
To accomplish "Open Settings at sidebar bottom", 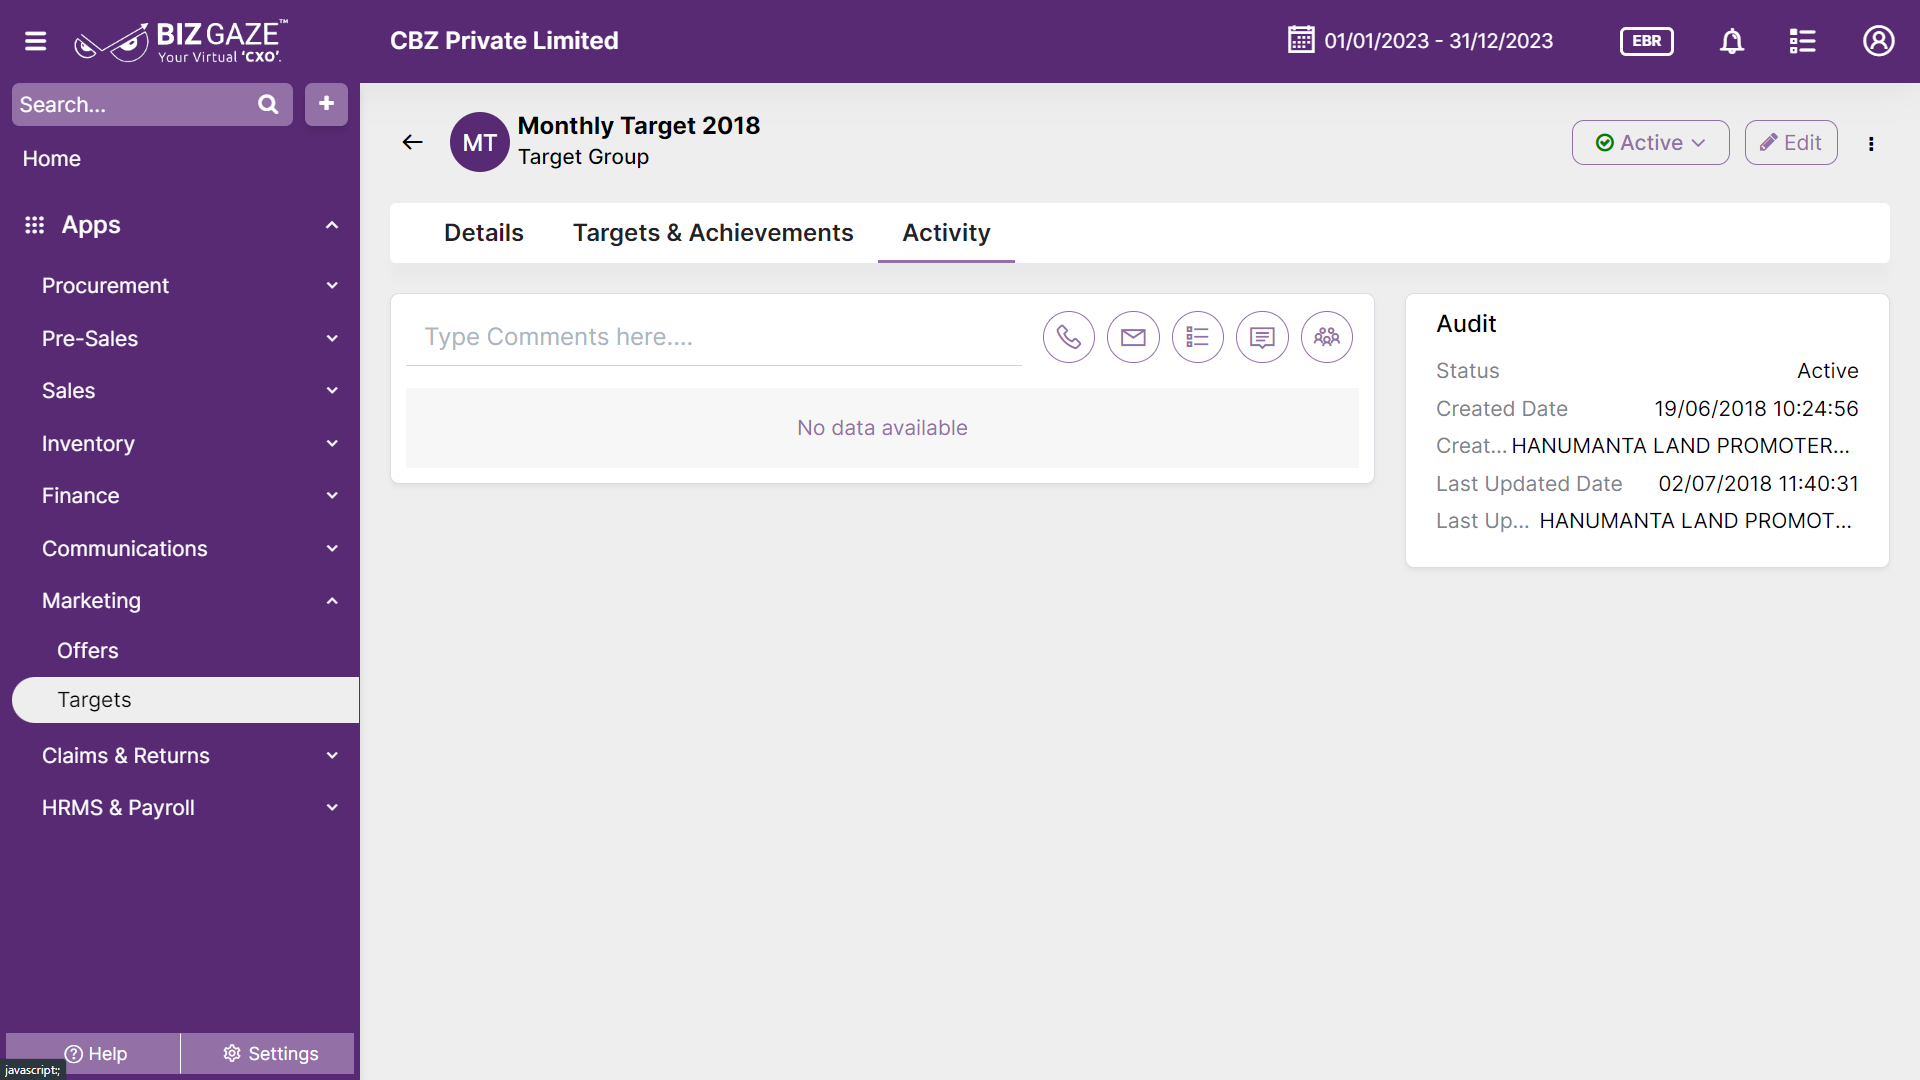I will coord(269,1053).
